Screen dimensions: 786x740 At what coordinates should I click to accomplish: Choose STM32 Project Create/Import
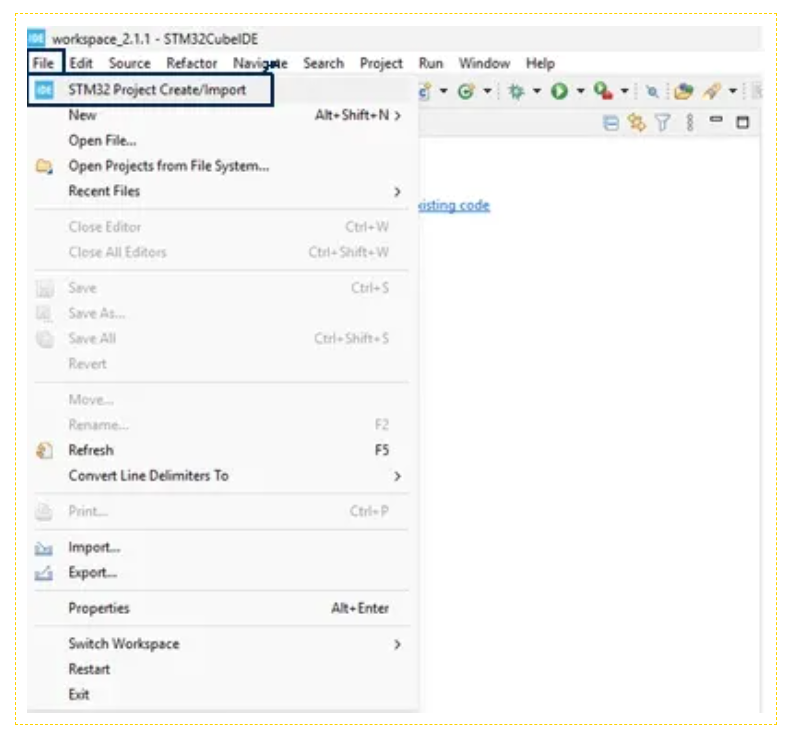click(x=150, y=90)
